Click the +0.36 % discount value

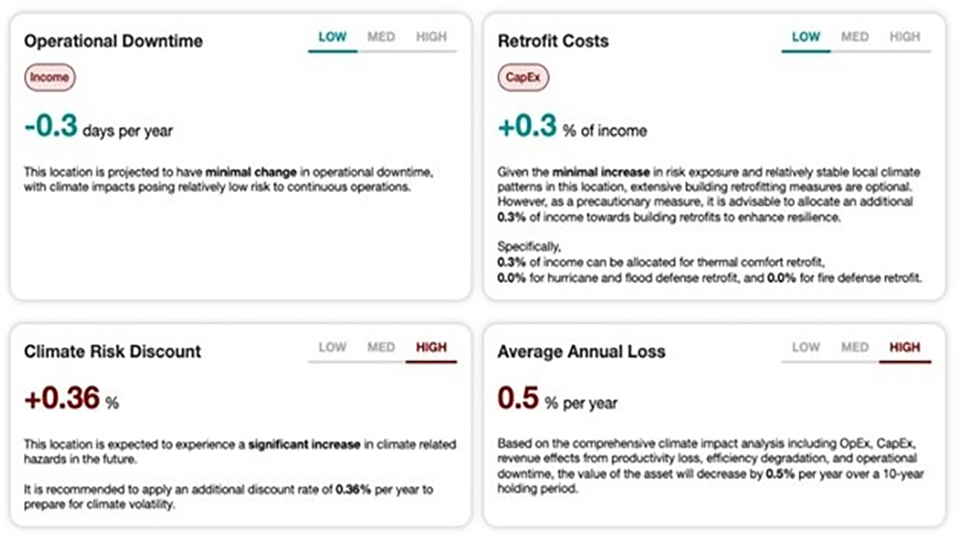coord(71,399)
